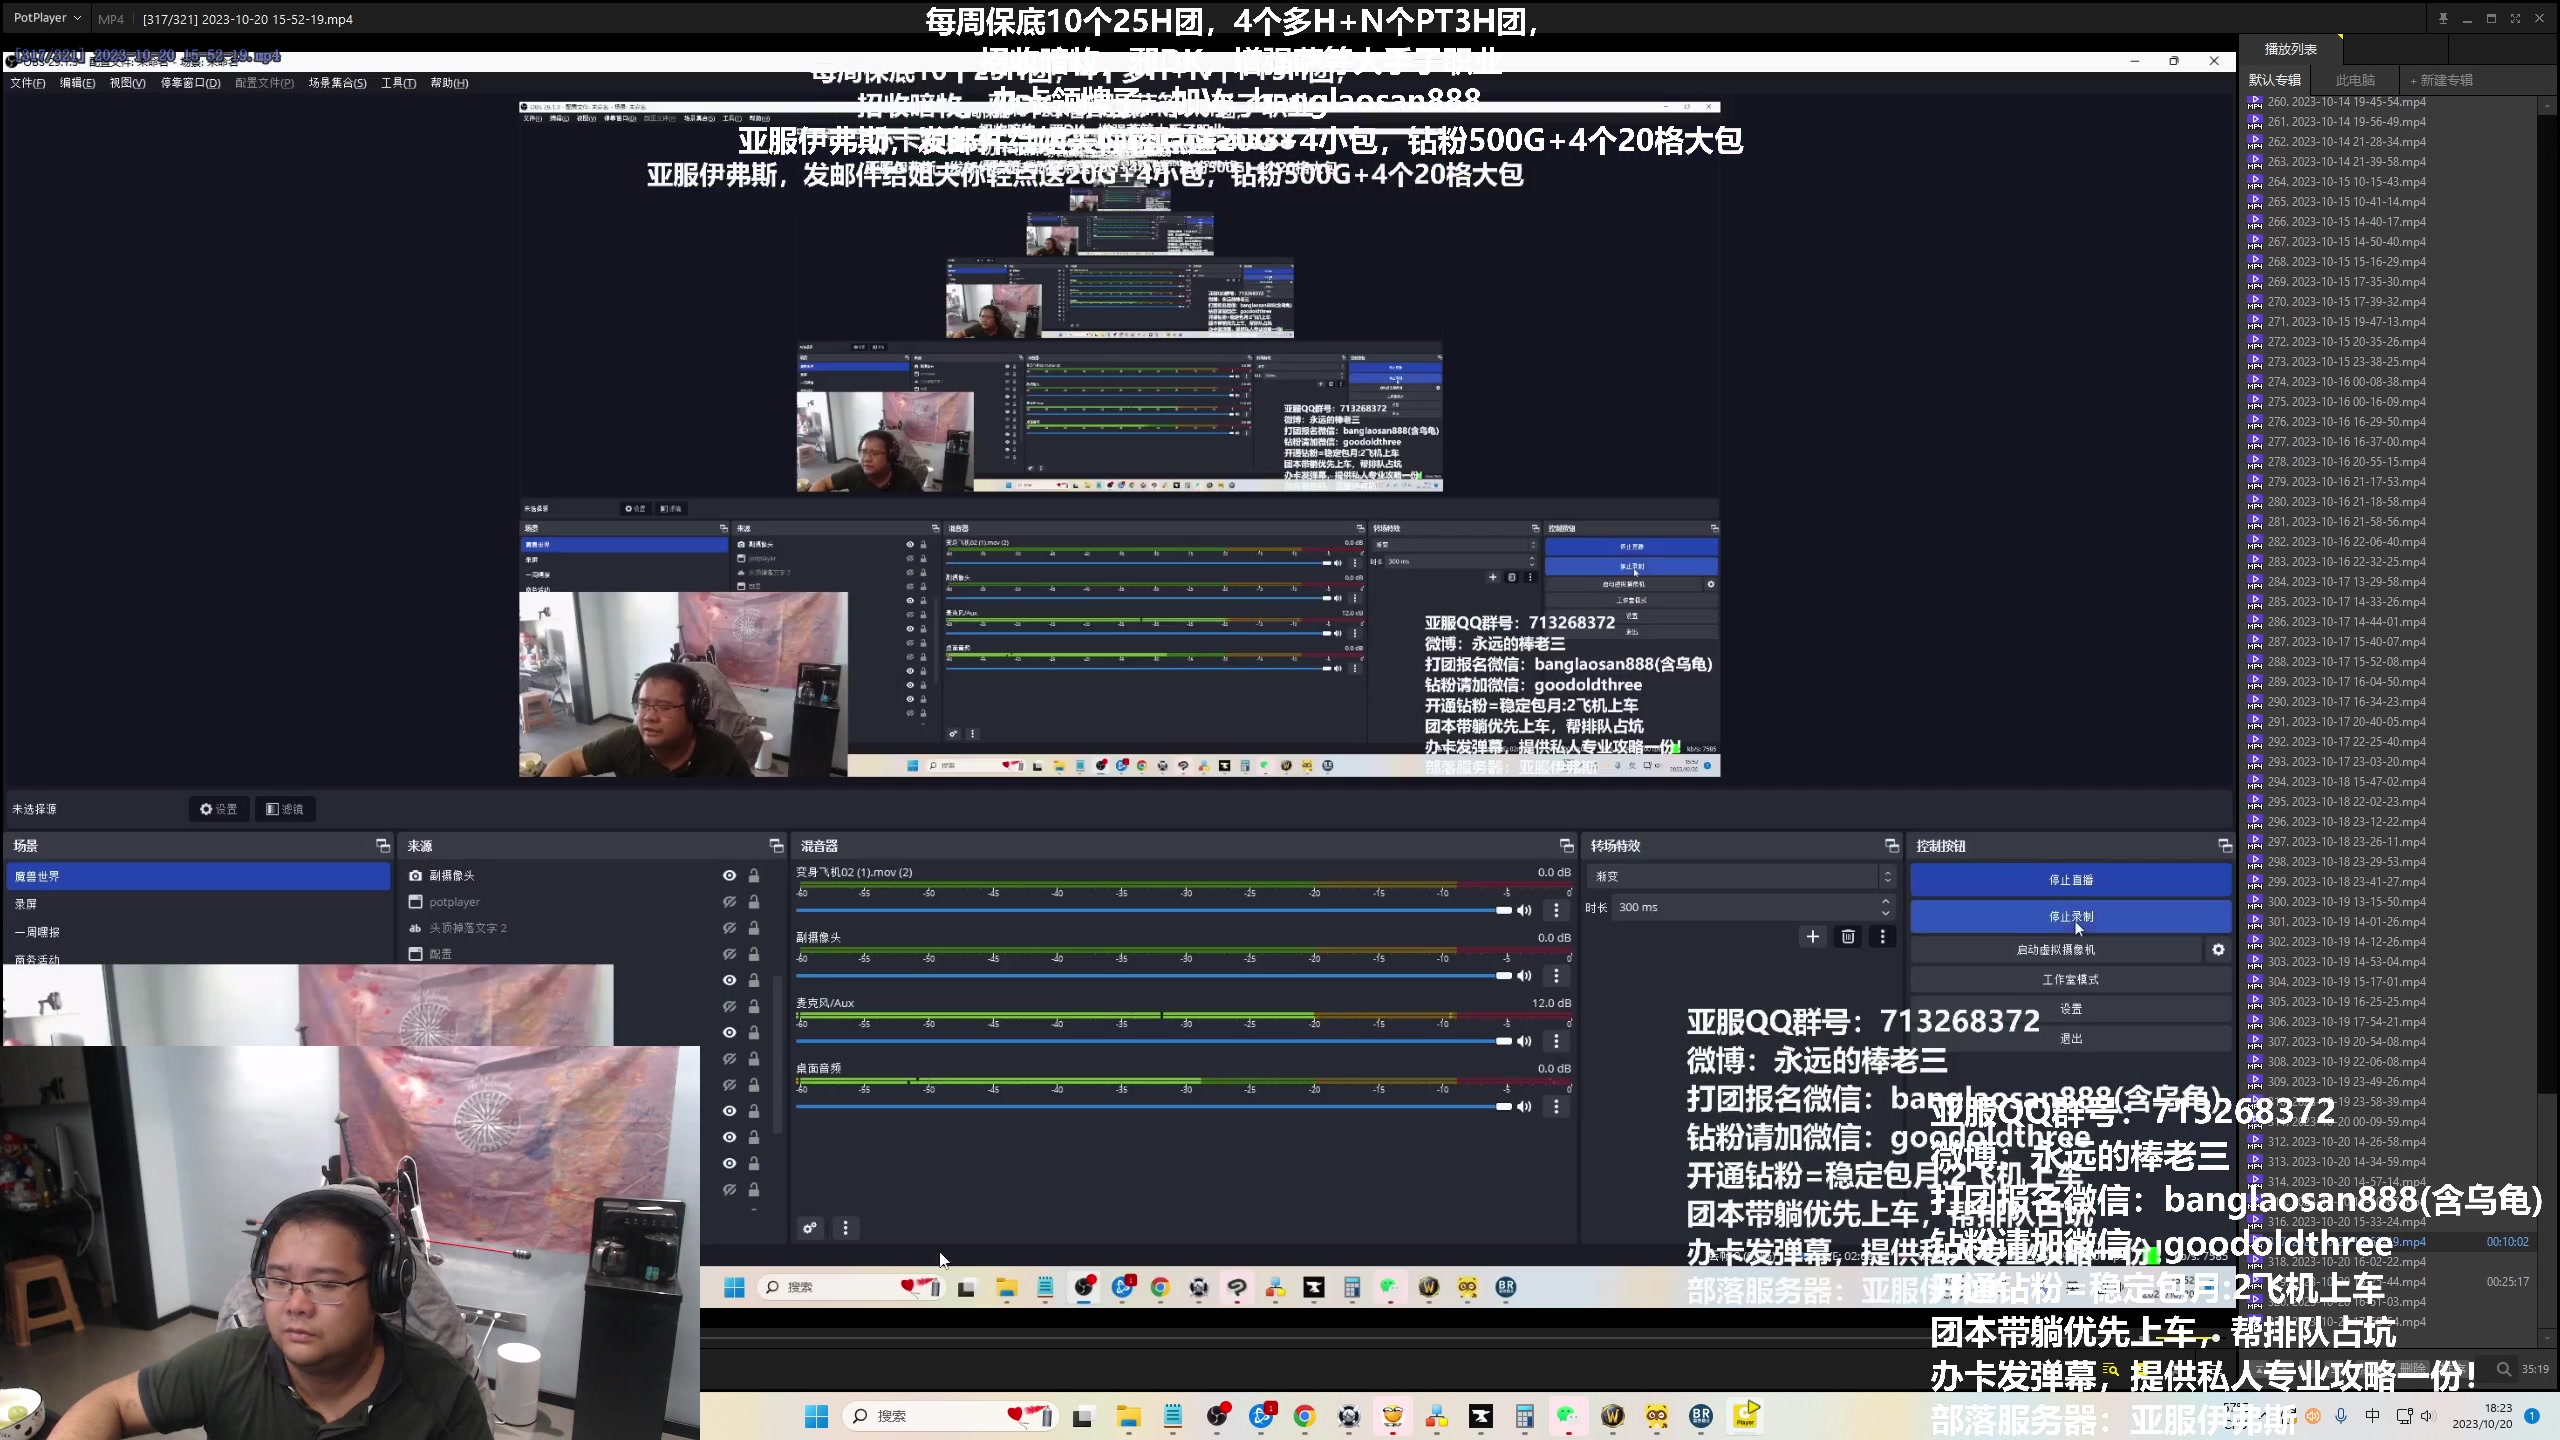Image resolution: width=2560 pixels, height=1440 pixels.
Task: Open the PotPlayer main menu dropdown
Action: pos(46,18)
